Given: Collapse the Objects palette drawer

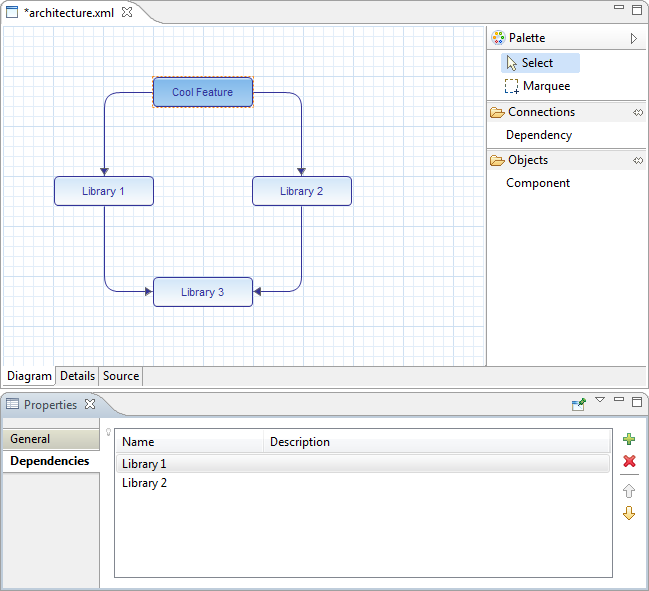Looking at the screenshot, I should (x=638, y=160).
